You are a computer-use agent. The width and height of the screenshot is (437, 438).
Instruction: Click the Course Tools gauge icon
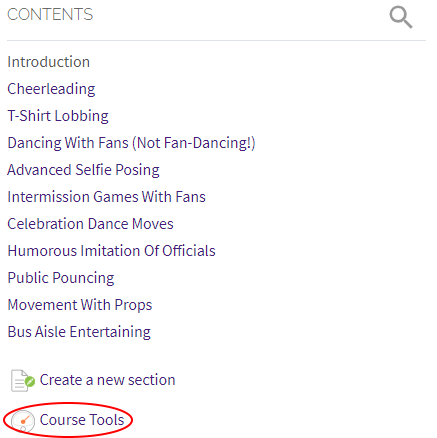coord(23,421)
